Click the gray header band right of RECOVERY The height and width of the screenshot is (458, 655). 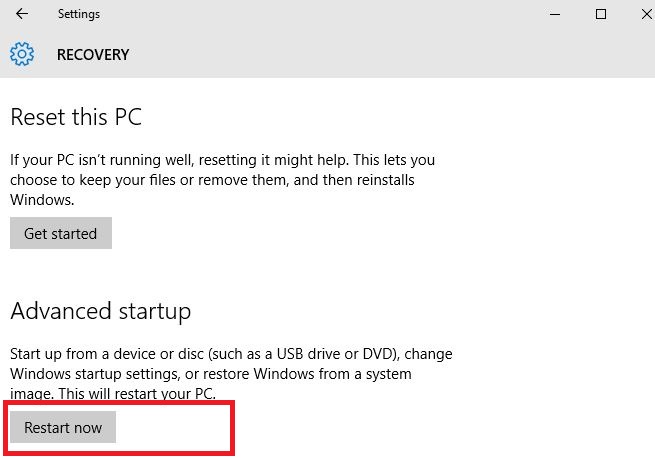tap(388, 54)
